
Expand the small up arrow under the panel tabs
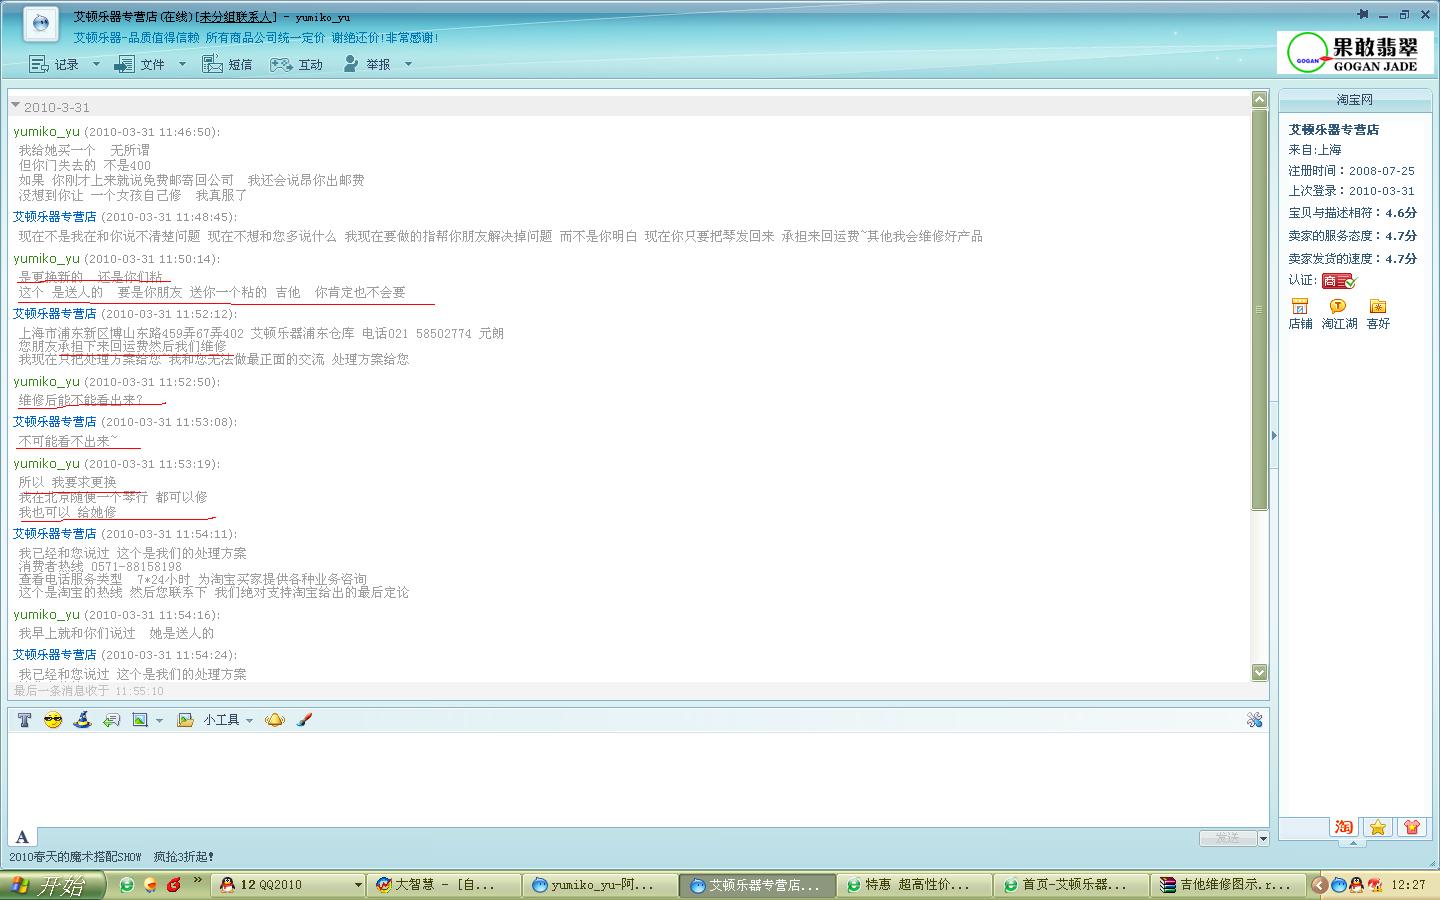click(1353, 843)
